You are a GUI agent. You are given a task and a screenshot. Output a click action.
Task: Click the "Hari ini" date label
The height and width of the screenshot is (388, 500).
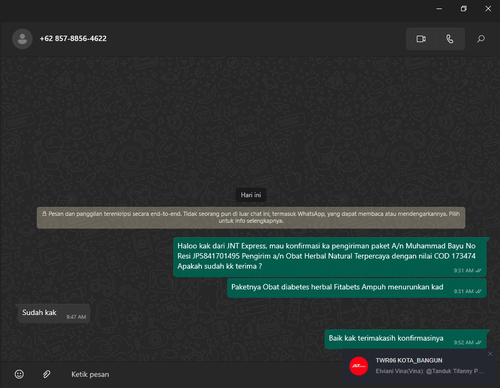pos(251,195)
